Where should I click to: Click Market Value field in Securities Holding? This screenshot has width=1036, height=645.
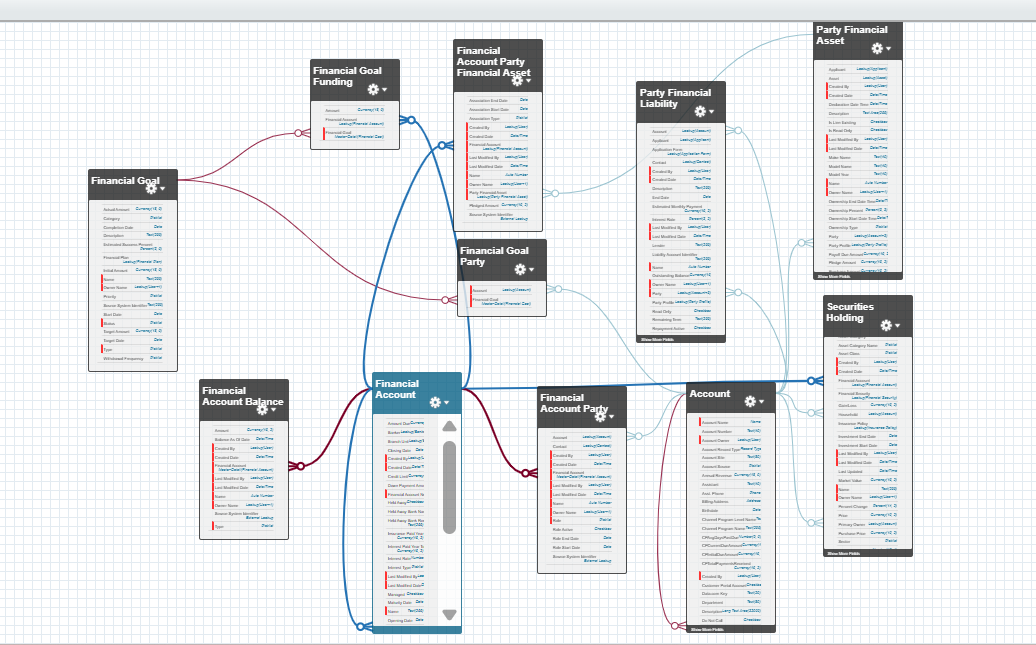tap(868, 480)
